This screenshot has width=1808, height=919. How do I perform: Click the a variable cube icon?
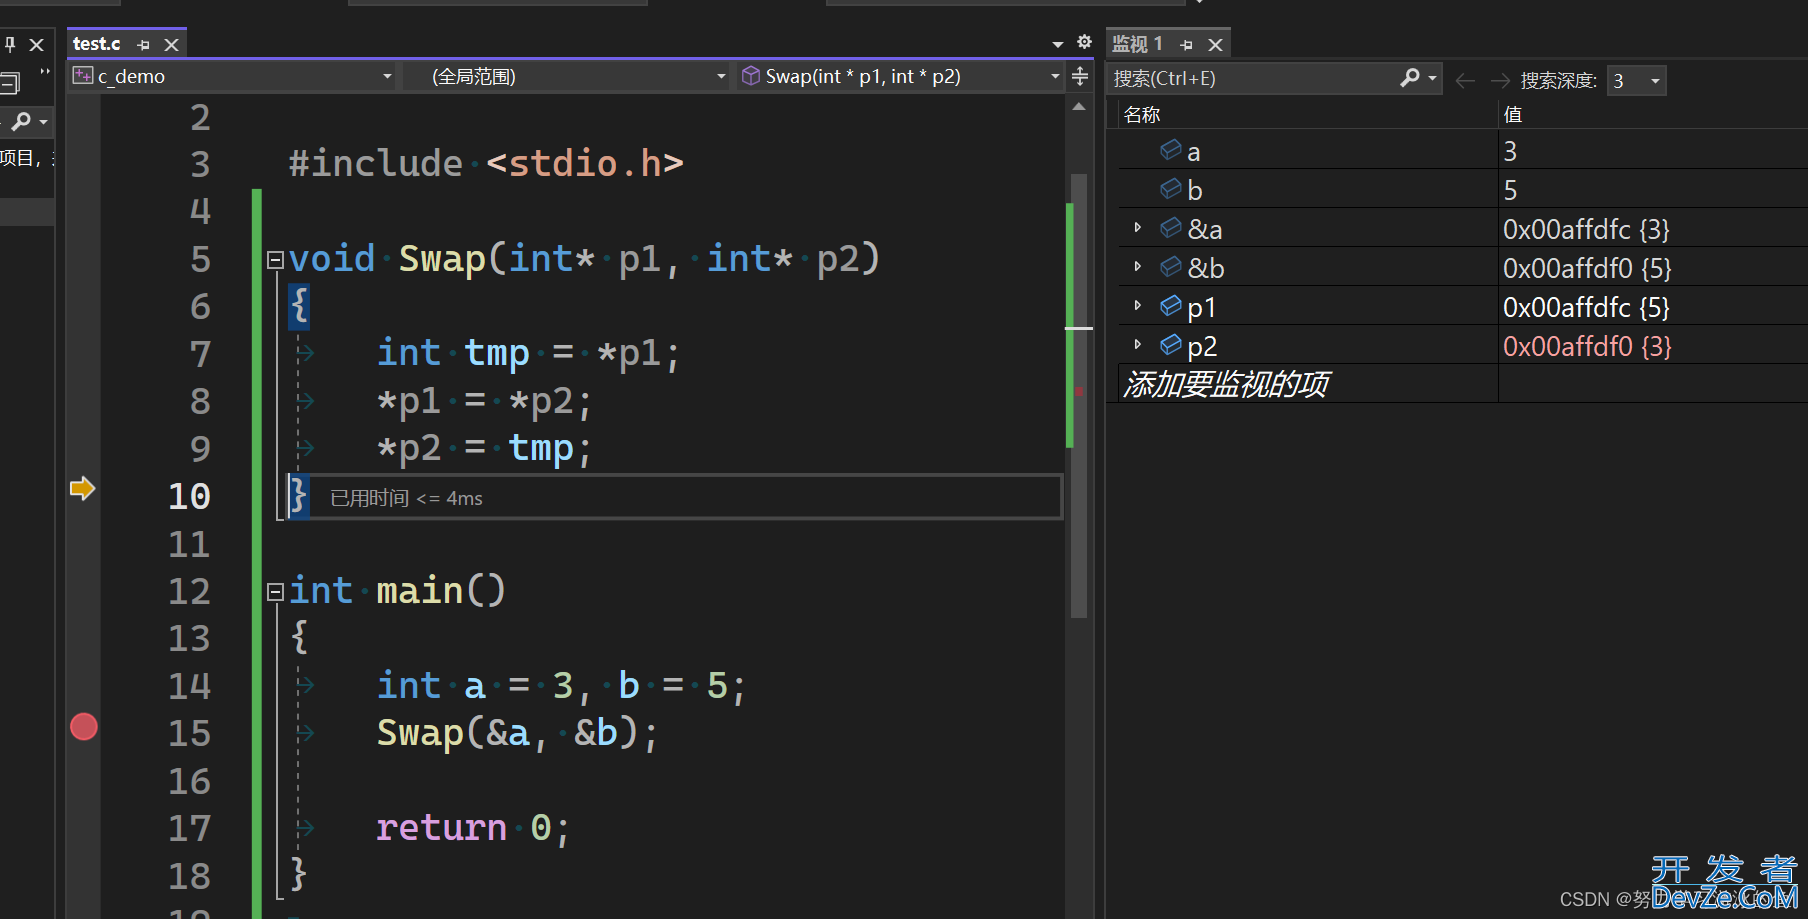tap(1170, 150)
